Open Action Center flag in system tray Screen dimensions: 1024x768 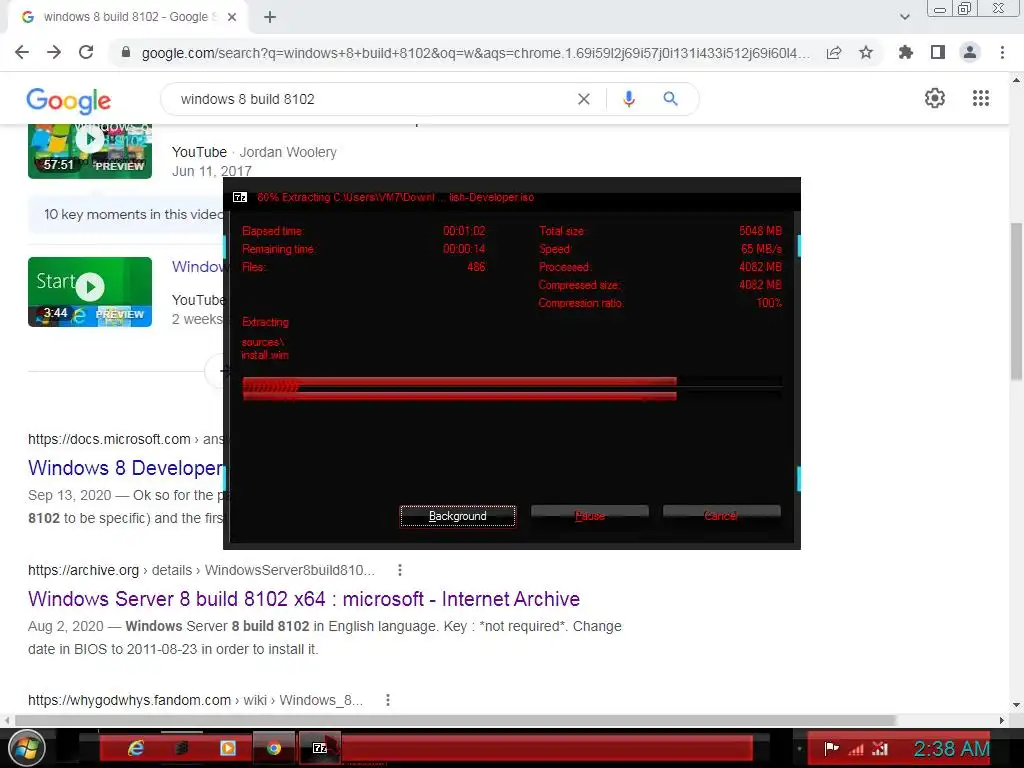point(831,748)
